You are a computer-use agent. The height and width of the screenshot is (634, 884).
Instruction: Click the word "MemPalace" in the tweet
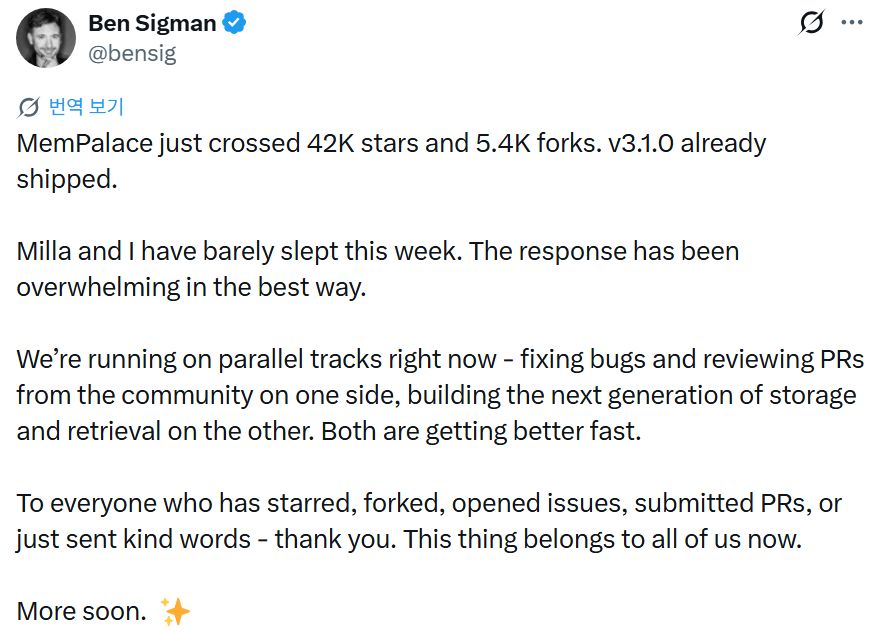click(x=86, y=143)
